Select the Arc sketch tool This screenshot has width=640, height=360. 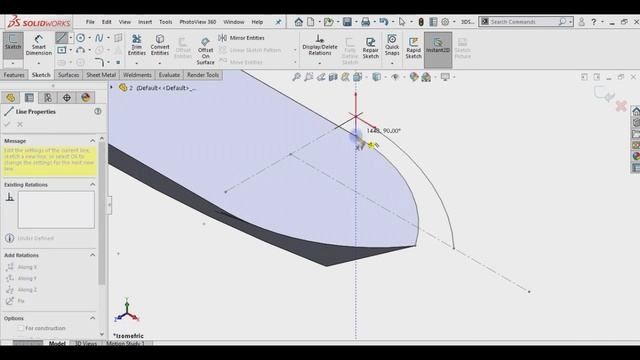coord(80,50)
